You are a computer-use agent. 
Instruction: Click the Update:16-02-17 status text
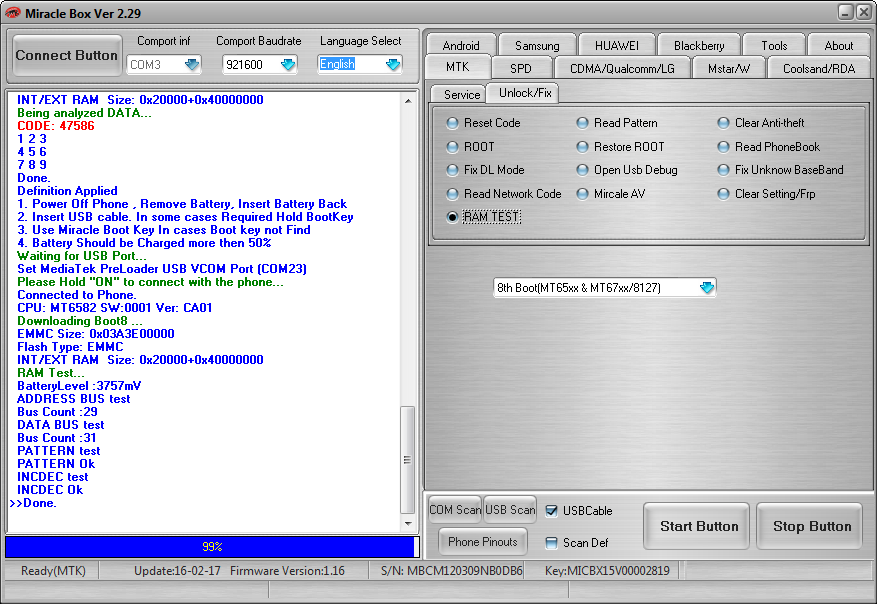click(177, 571)
